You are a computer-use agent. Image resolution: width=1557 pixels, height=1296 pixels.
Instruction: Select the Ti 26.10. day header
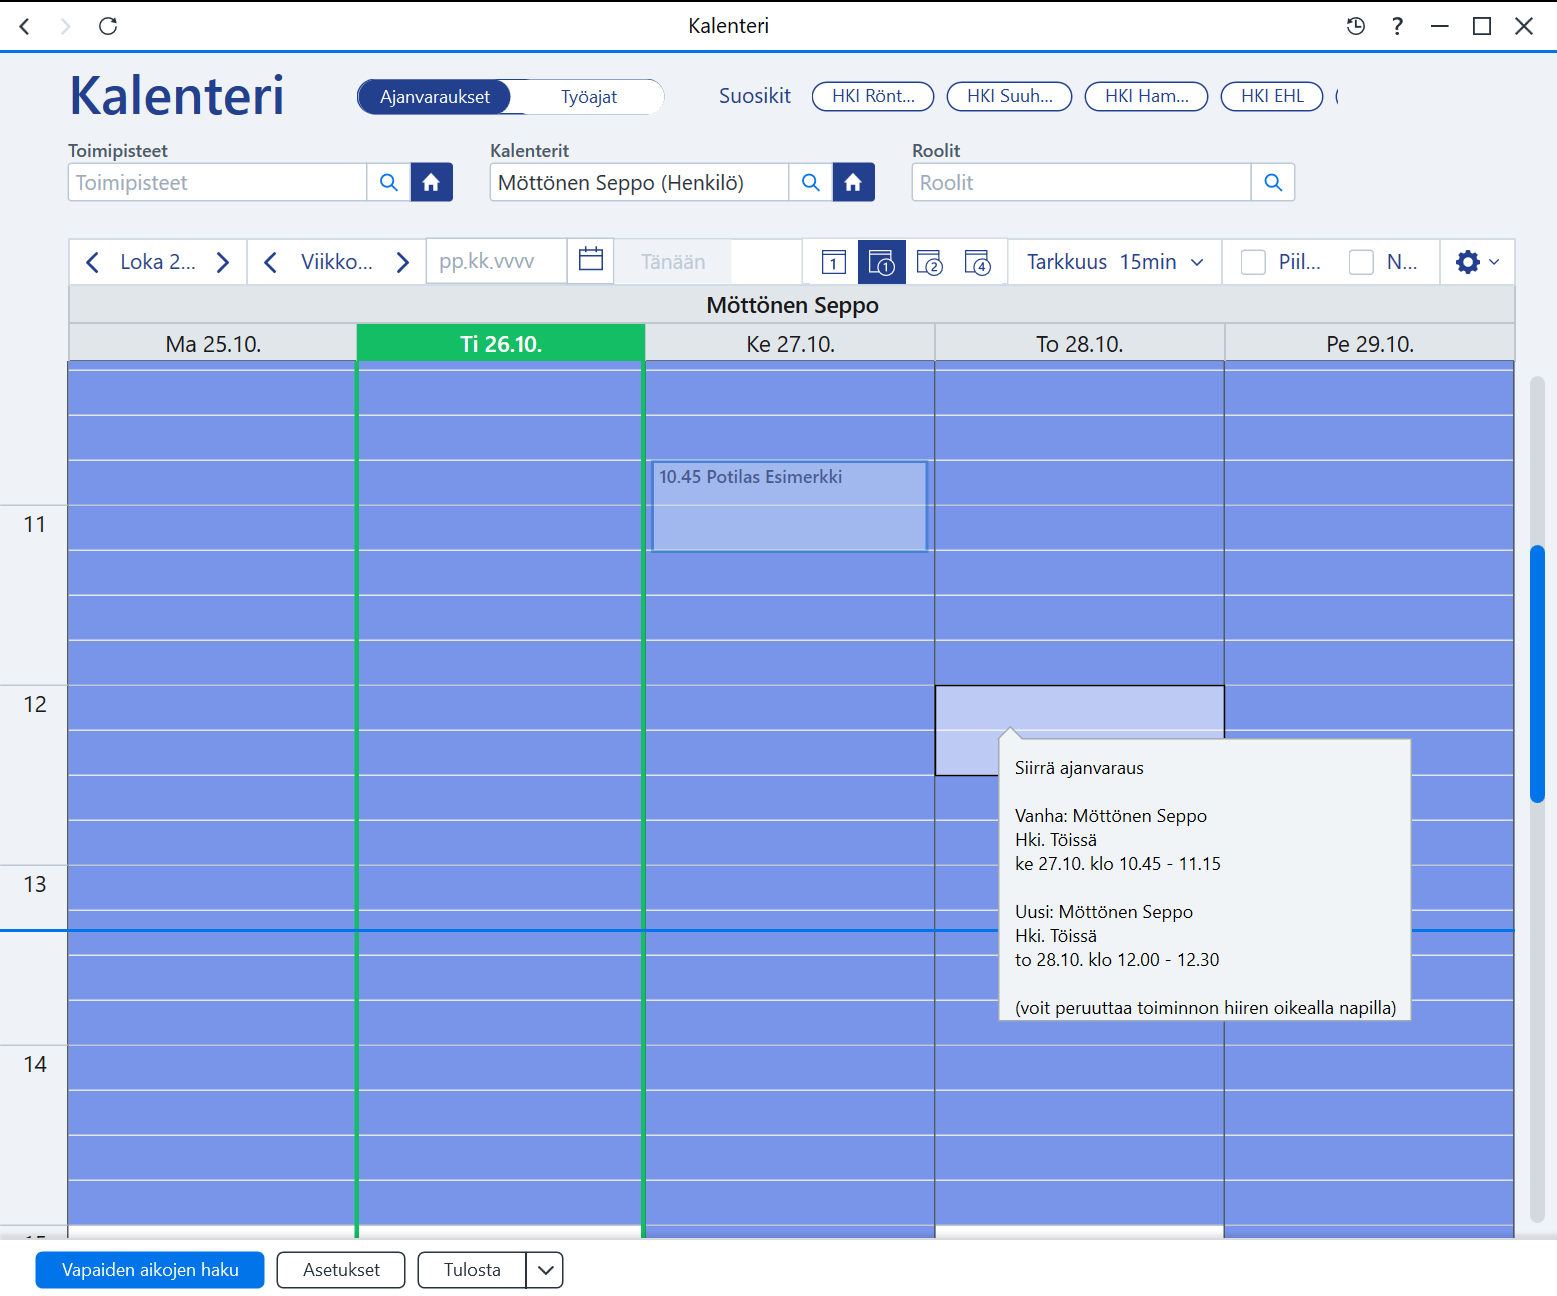501,344
